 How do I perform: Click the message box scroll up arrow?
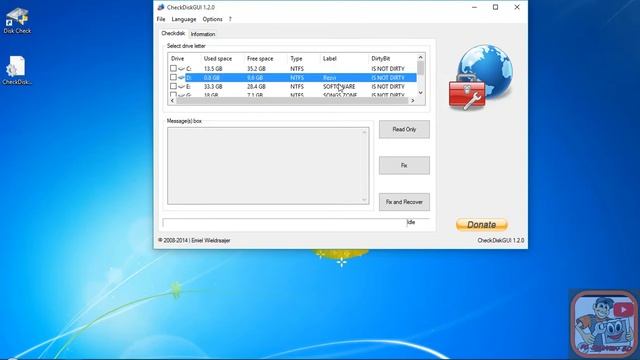tap(364, 132)
